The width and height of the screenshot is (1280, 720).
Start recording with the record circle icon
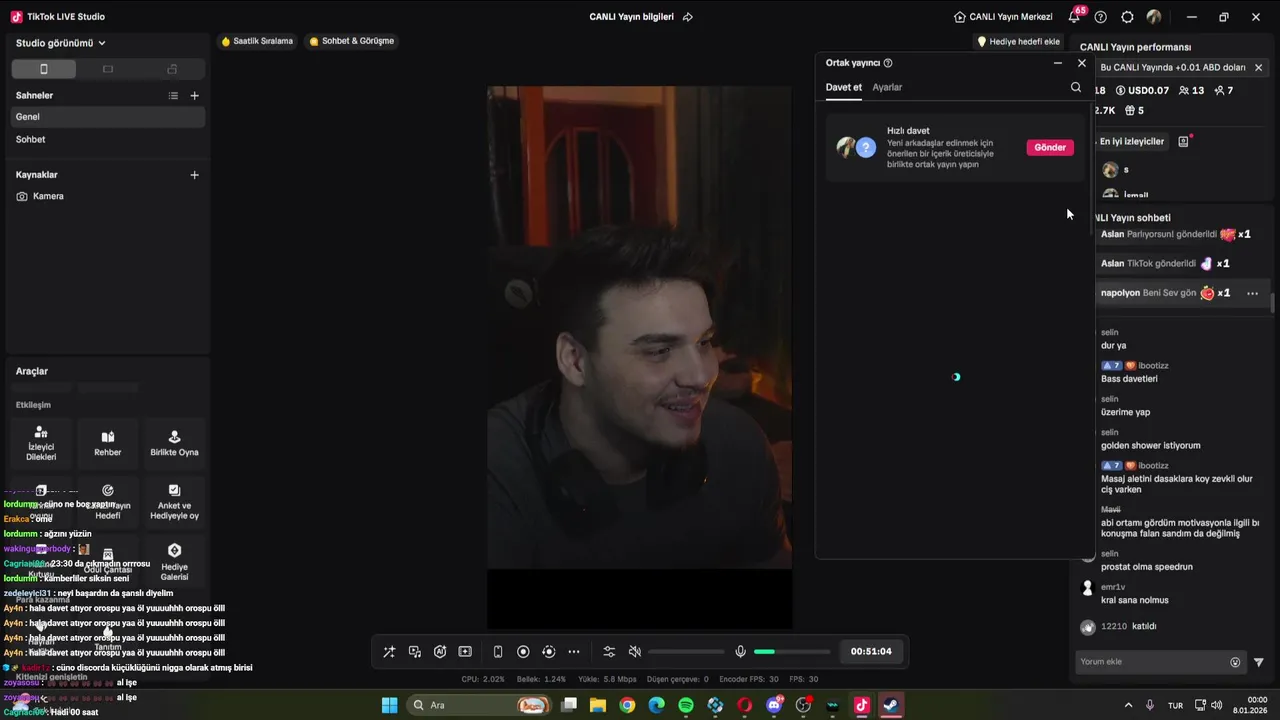523,652
